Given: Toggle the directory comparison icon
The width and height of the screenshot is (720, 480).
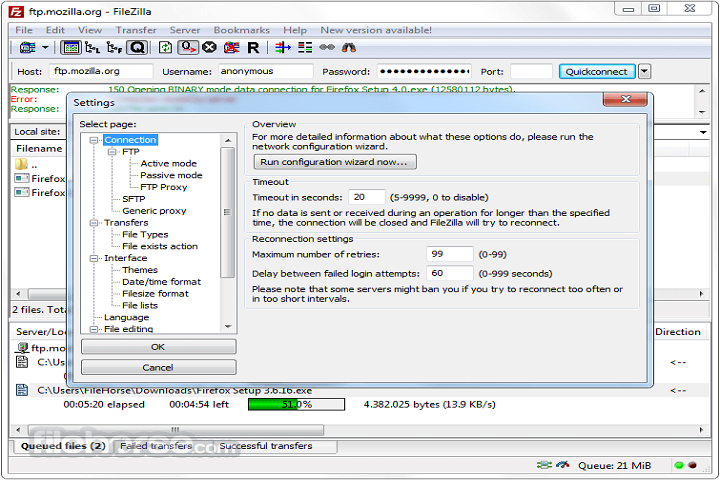Looking at the screenshot, I should click(x=305, y=47).
